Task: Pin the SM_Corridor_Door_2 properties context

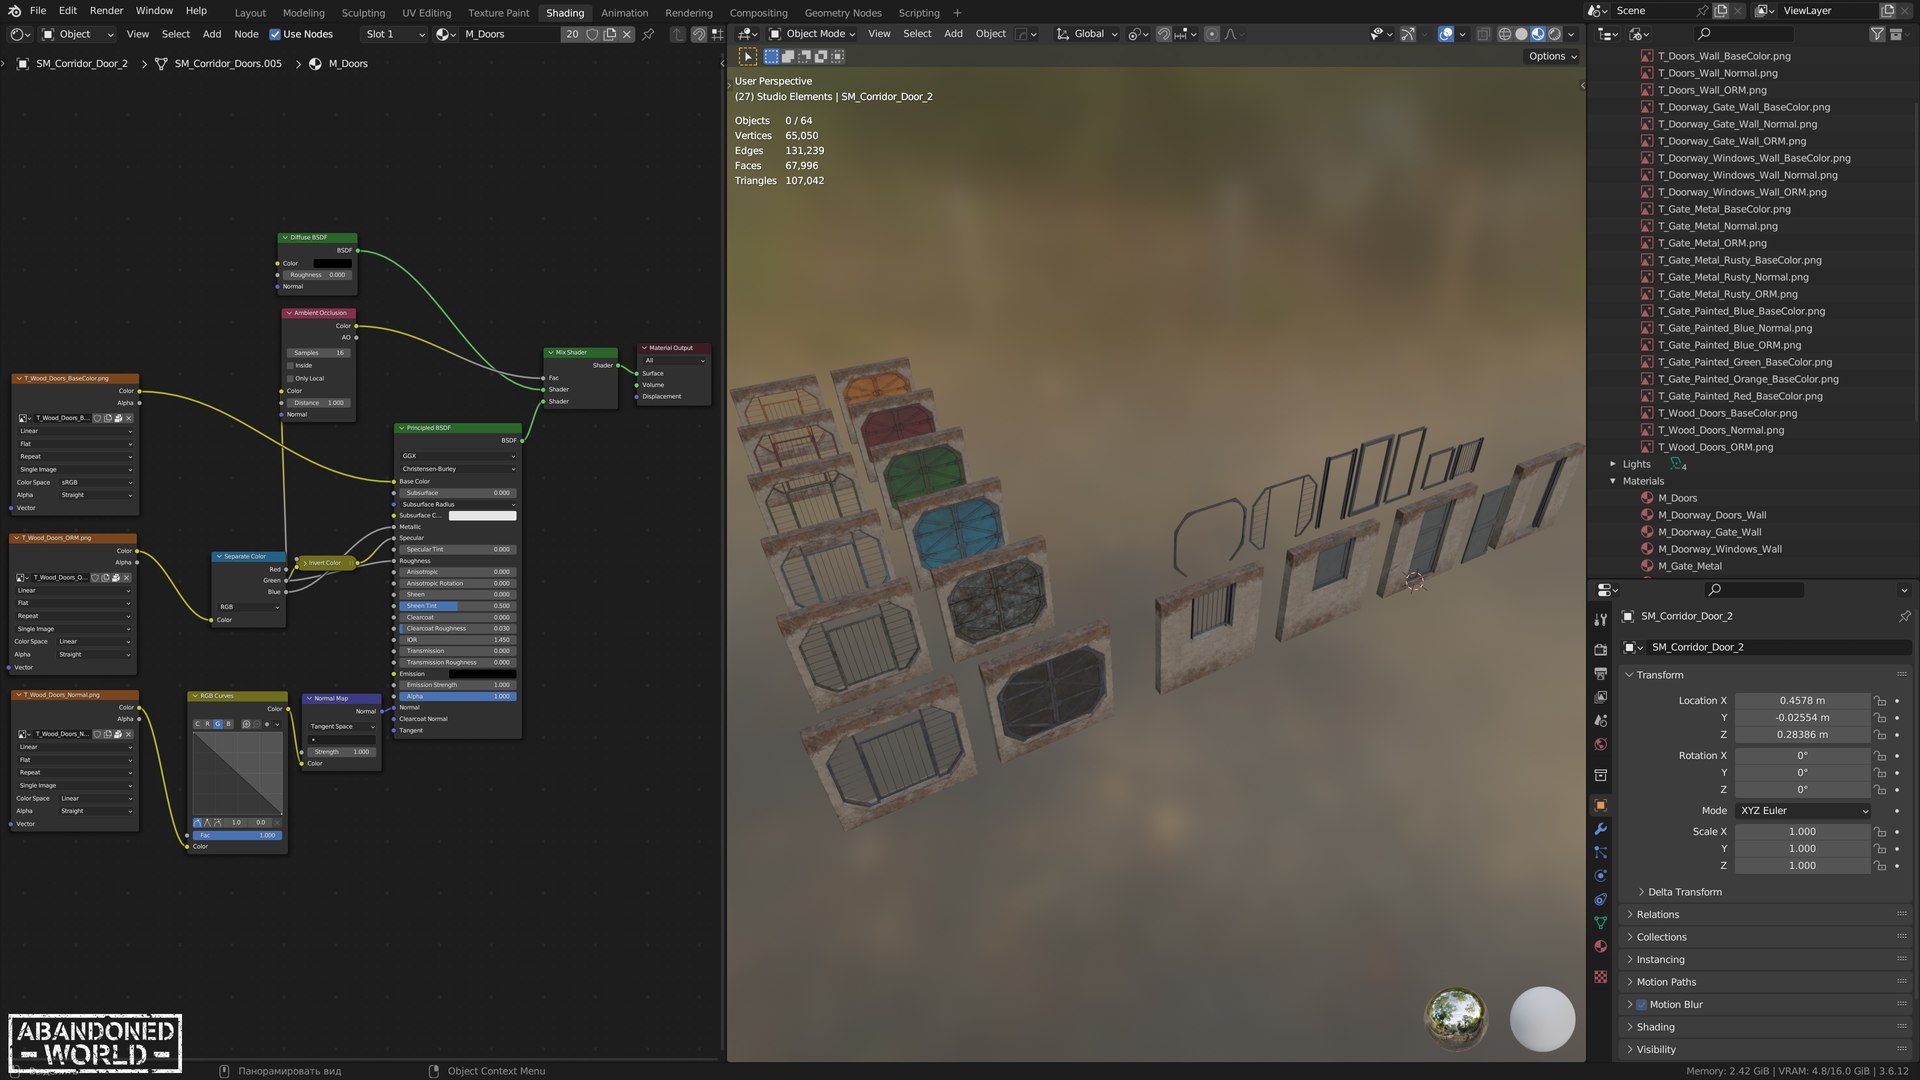Action: click(1904, 617)
